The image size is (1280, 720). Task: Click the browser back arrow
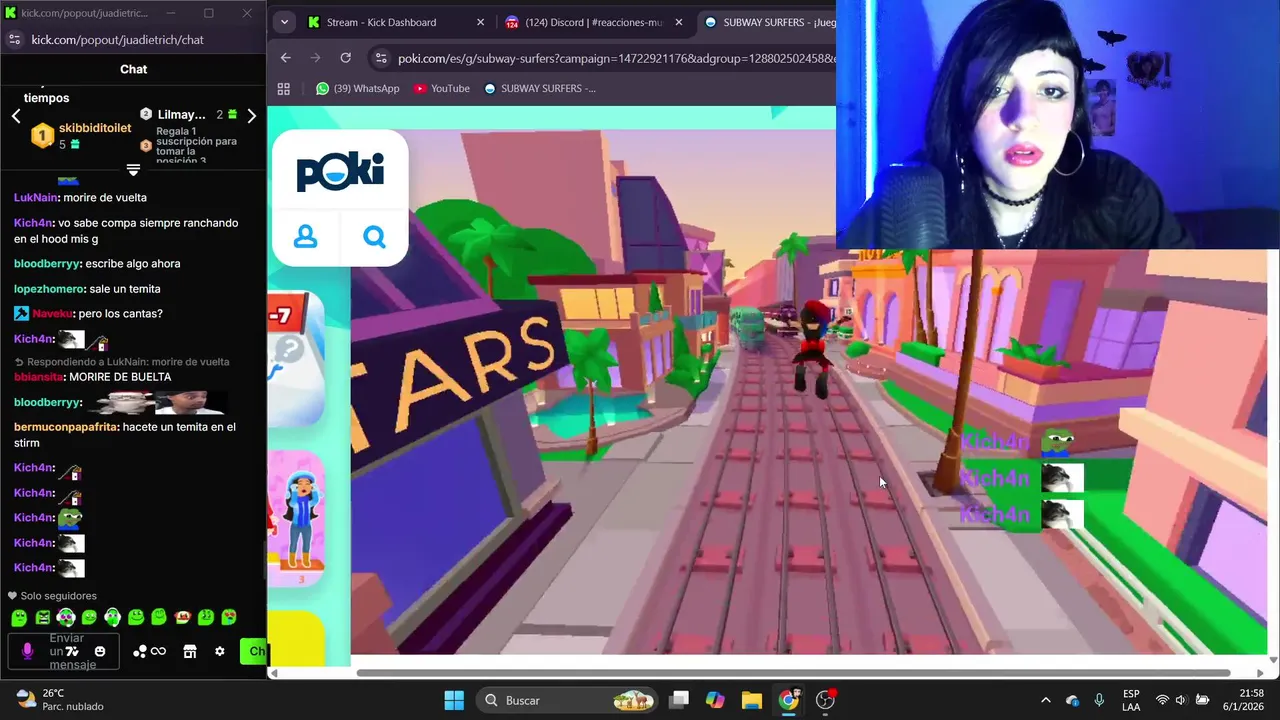coord(286,58)
